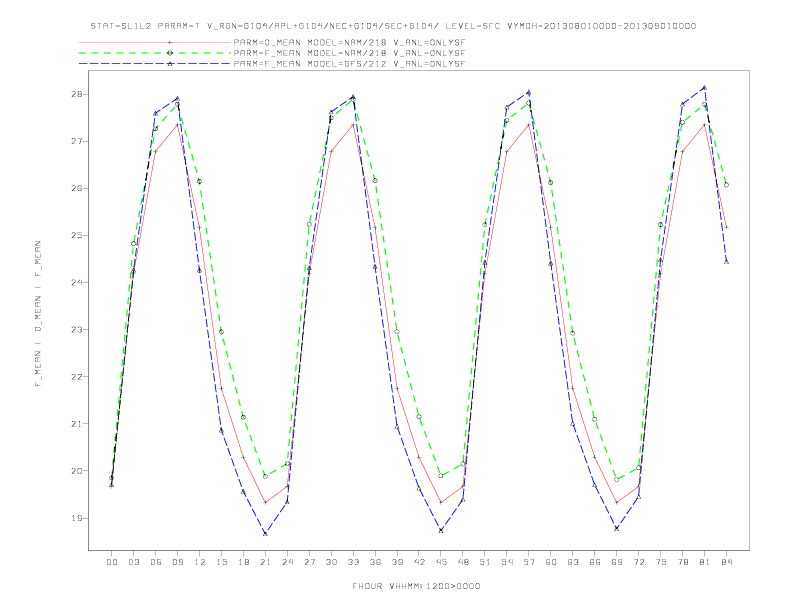
Task: Click x-axis forecast hour label 09
Action: click(x=177, y=562)
